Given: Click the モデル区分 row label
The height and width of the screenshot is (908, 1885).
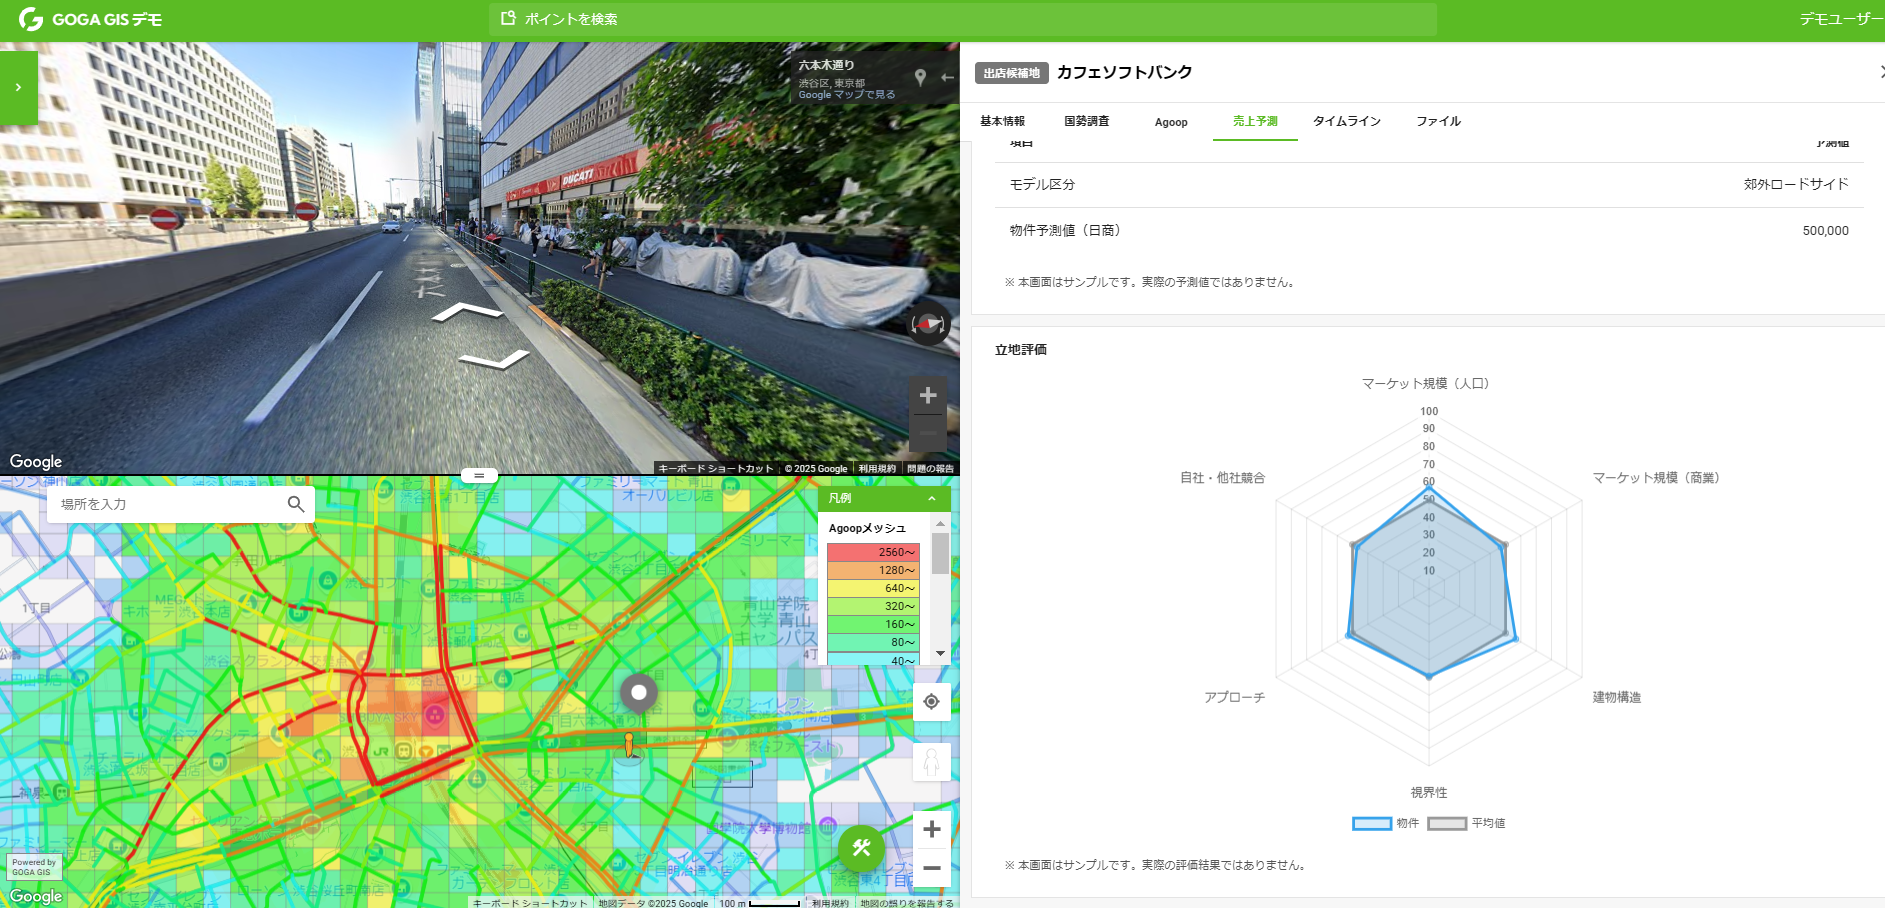Looking at the screenshot, I should [1042, 184].
